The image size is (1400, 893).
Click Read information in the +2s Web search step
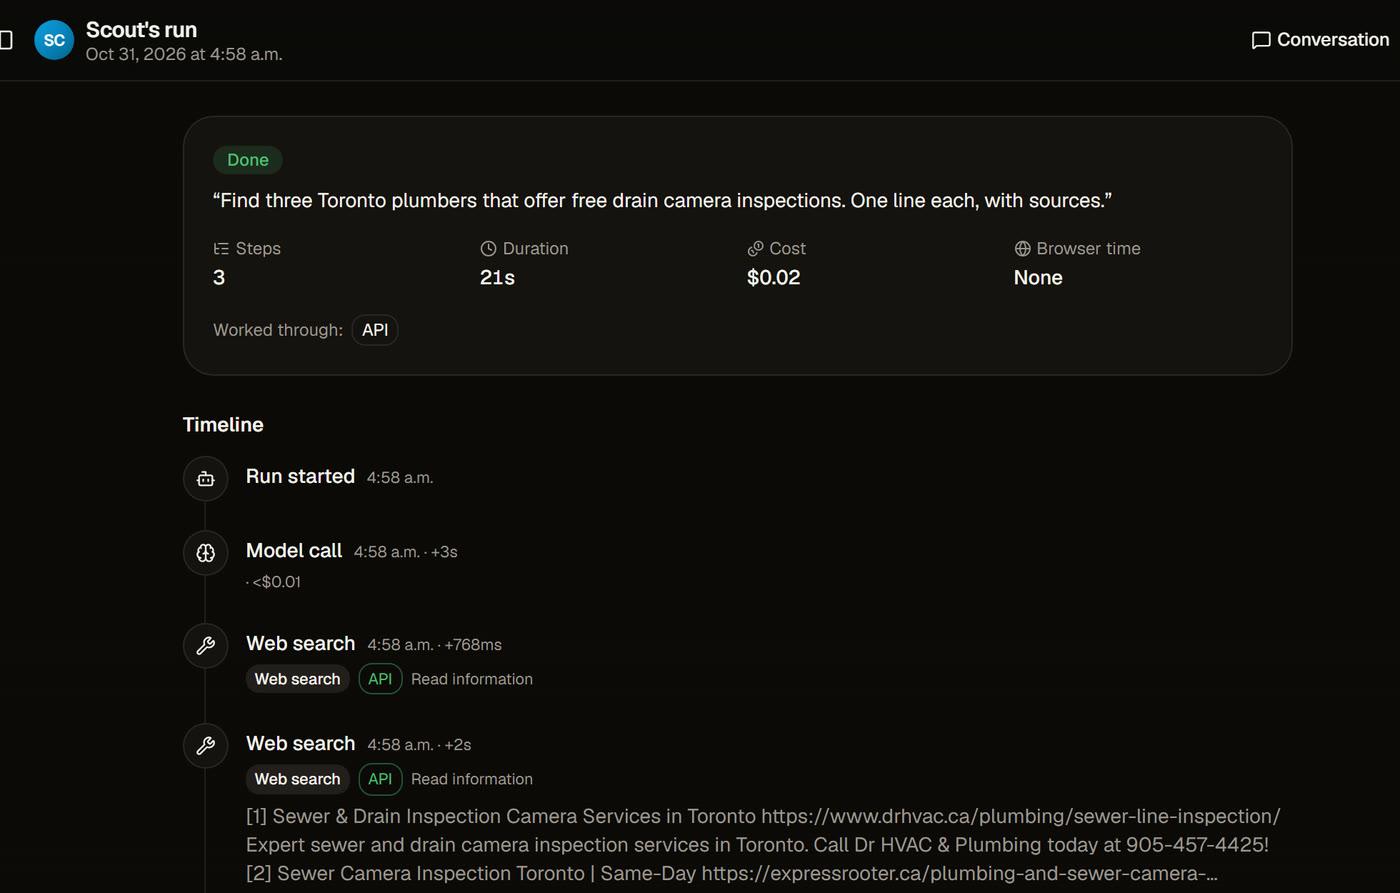[472, 779]
